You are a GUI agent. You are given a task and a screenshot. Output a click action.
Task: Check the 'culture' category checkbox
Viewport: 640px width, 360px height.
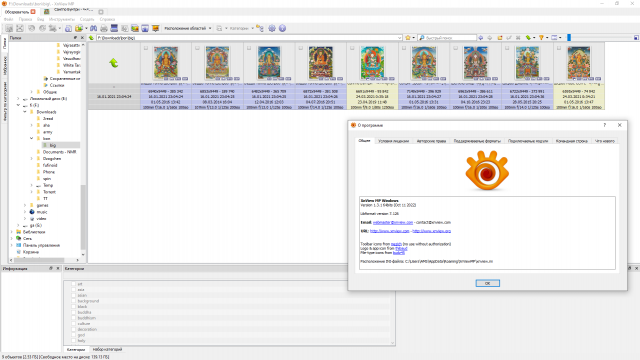point(74,324)
